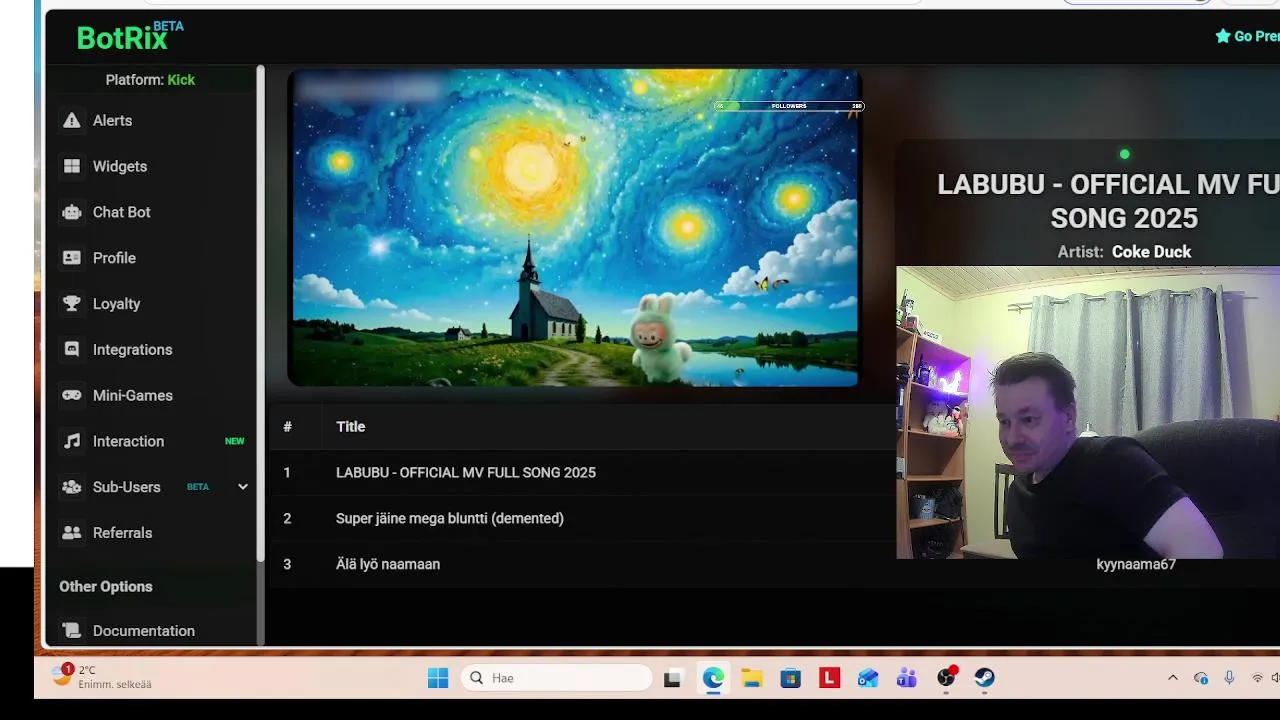Click the Alerts warning icon
This screenshot has height=720, width=1280.
coord(72,120)
